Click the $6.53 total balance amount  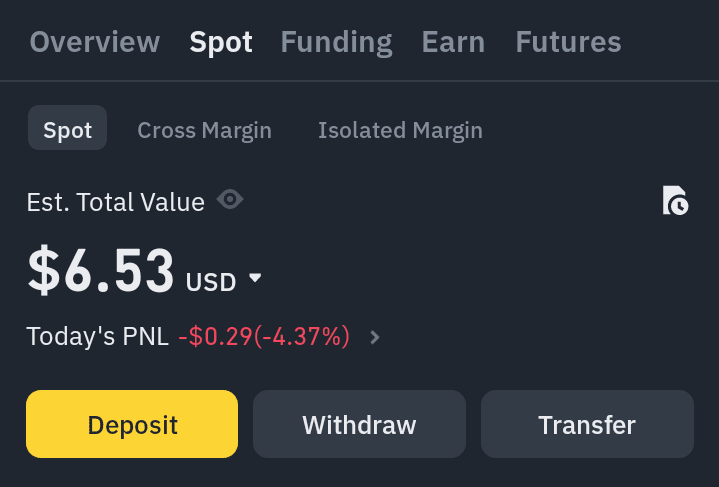101,270
